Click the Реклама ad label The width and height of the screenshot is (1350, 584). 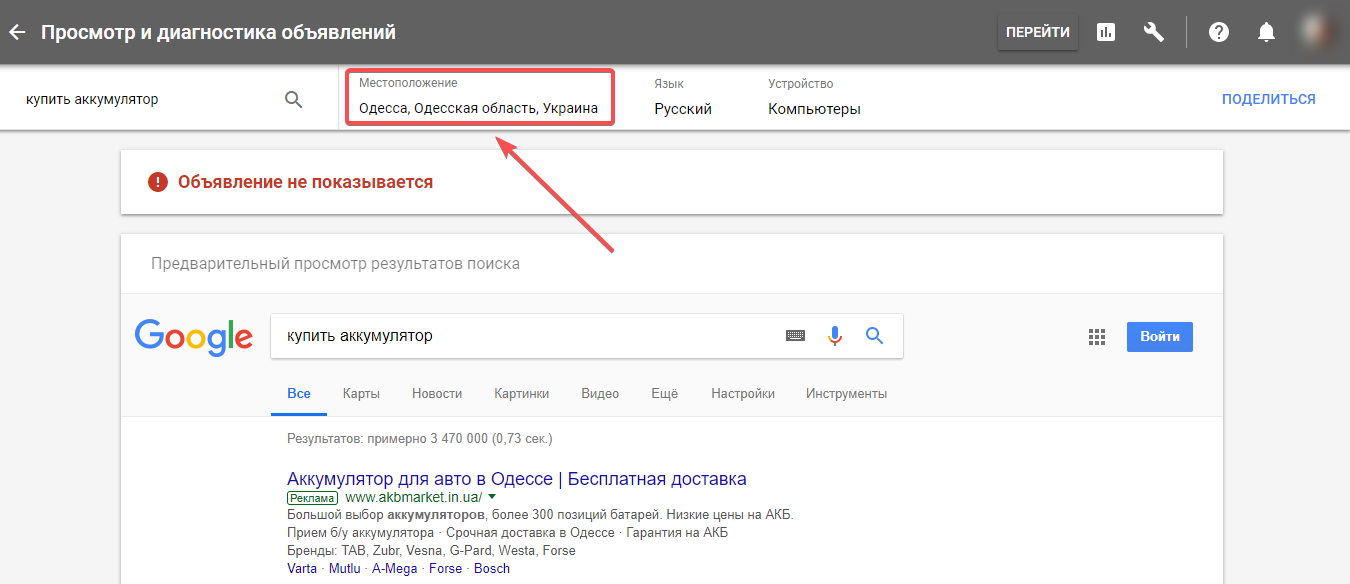[312, 497]
